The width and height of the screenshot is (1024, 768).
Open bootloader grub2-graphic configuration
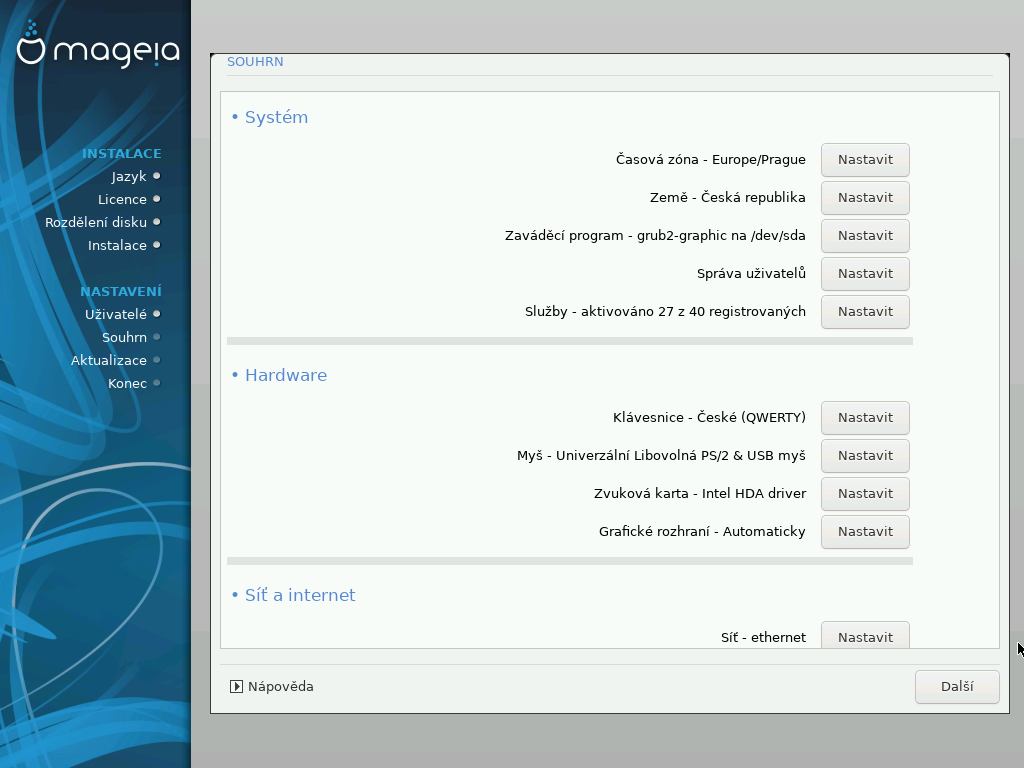point(865,236)
